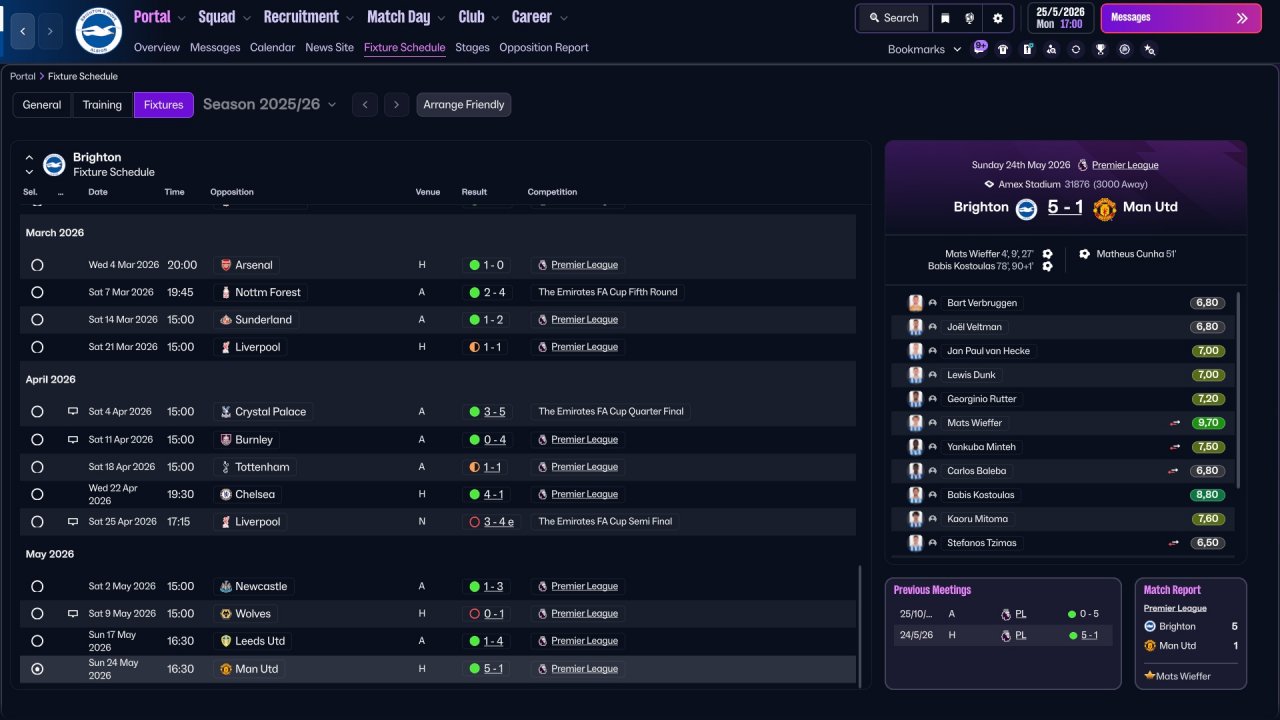Click the Chelsea club crest
Viewport: 1280px width, 720px height.
tap(225, 494)
